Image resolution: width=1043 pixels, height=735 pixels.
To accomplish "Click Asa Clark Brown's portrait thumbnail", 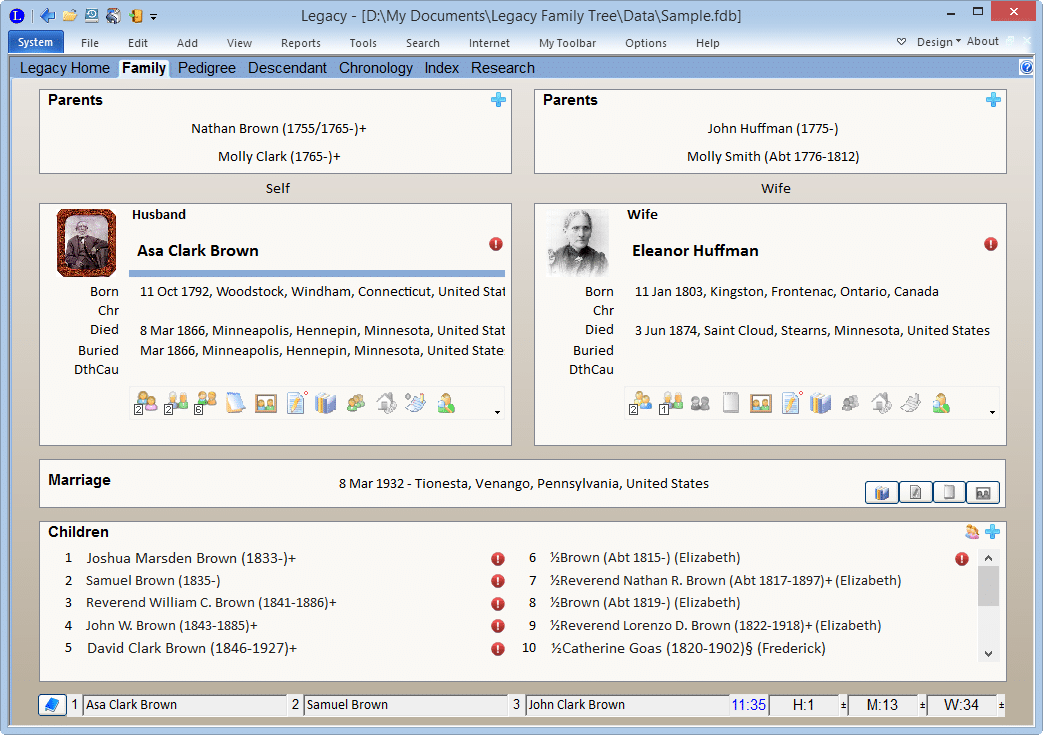I will pos(86,243).
